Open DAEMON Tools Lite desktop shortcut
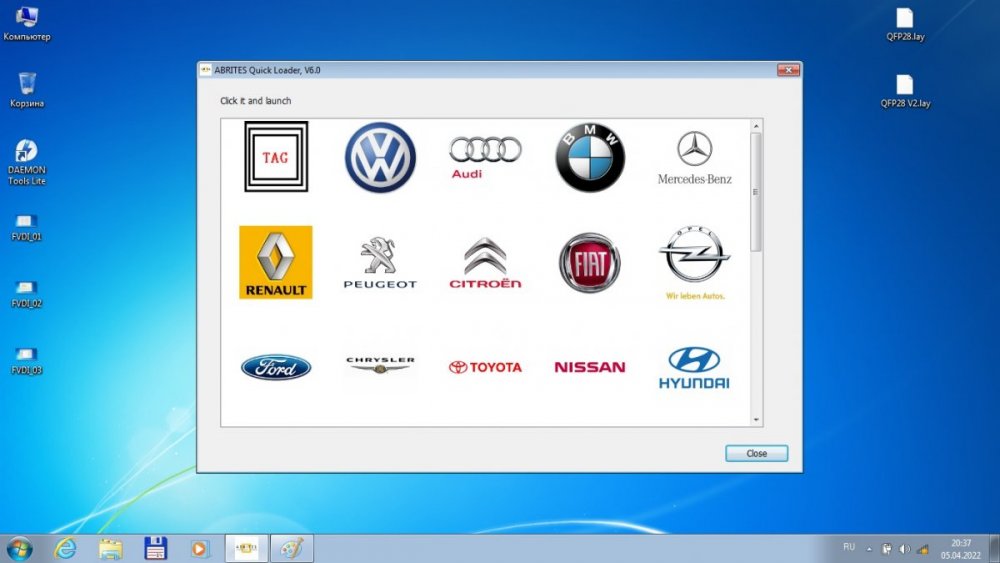Viewport: 1000px width, 563px height. [26, 160]
